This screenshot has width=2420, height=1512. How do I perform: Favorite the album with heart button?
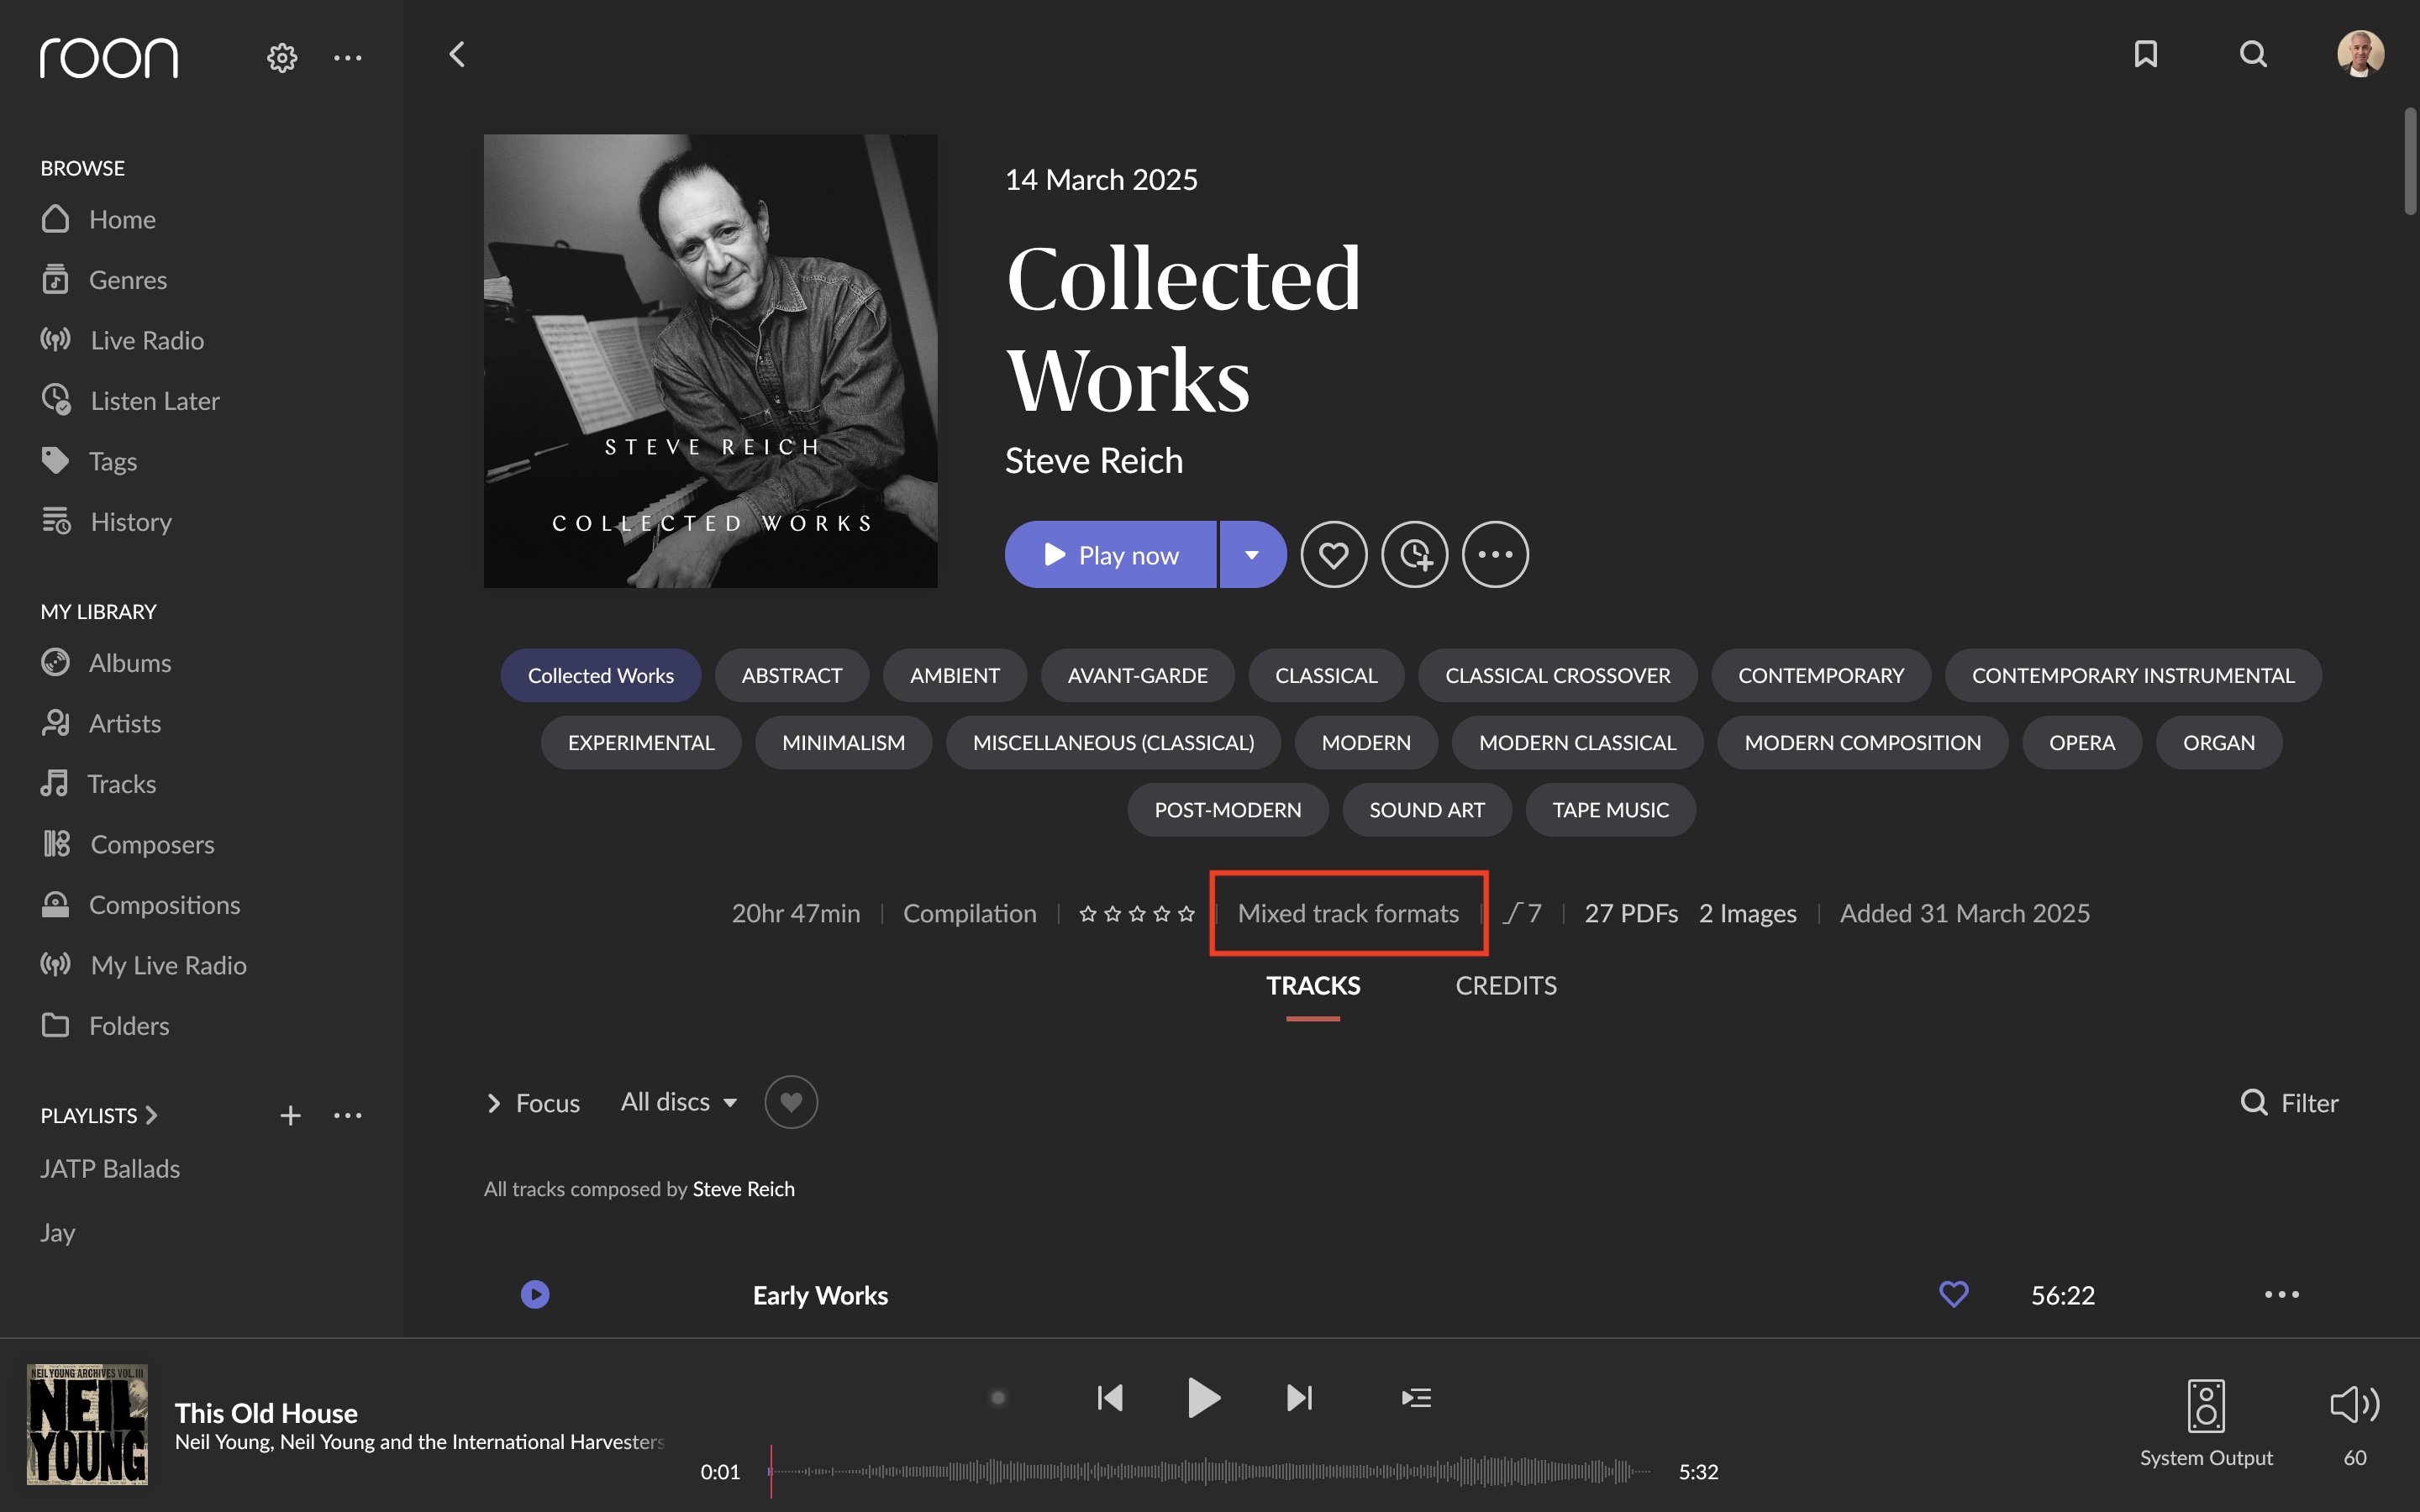coord(1333,555)
